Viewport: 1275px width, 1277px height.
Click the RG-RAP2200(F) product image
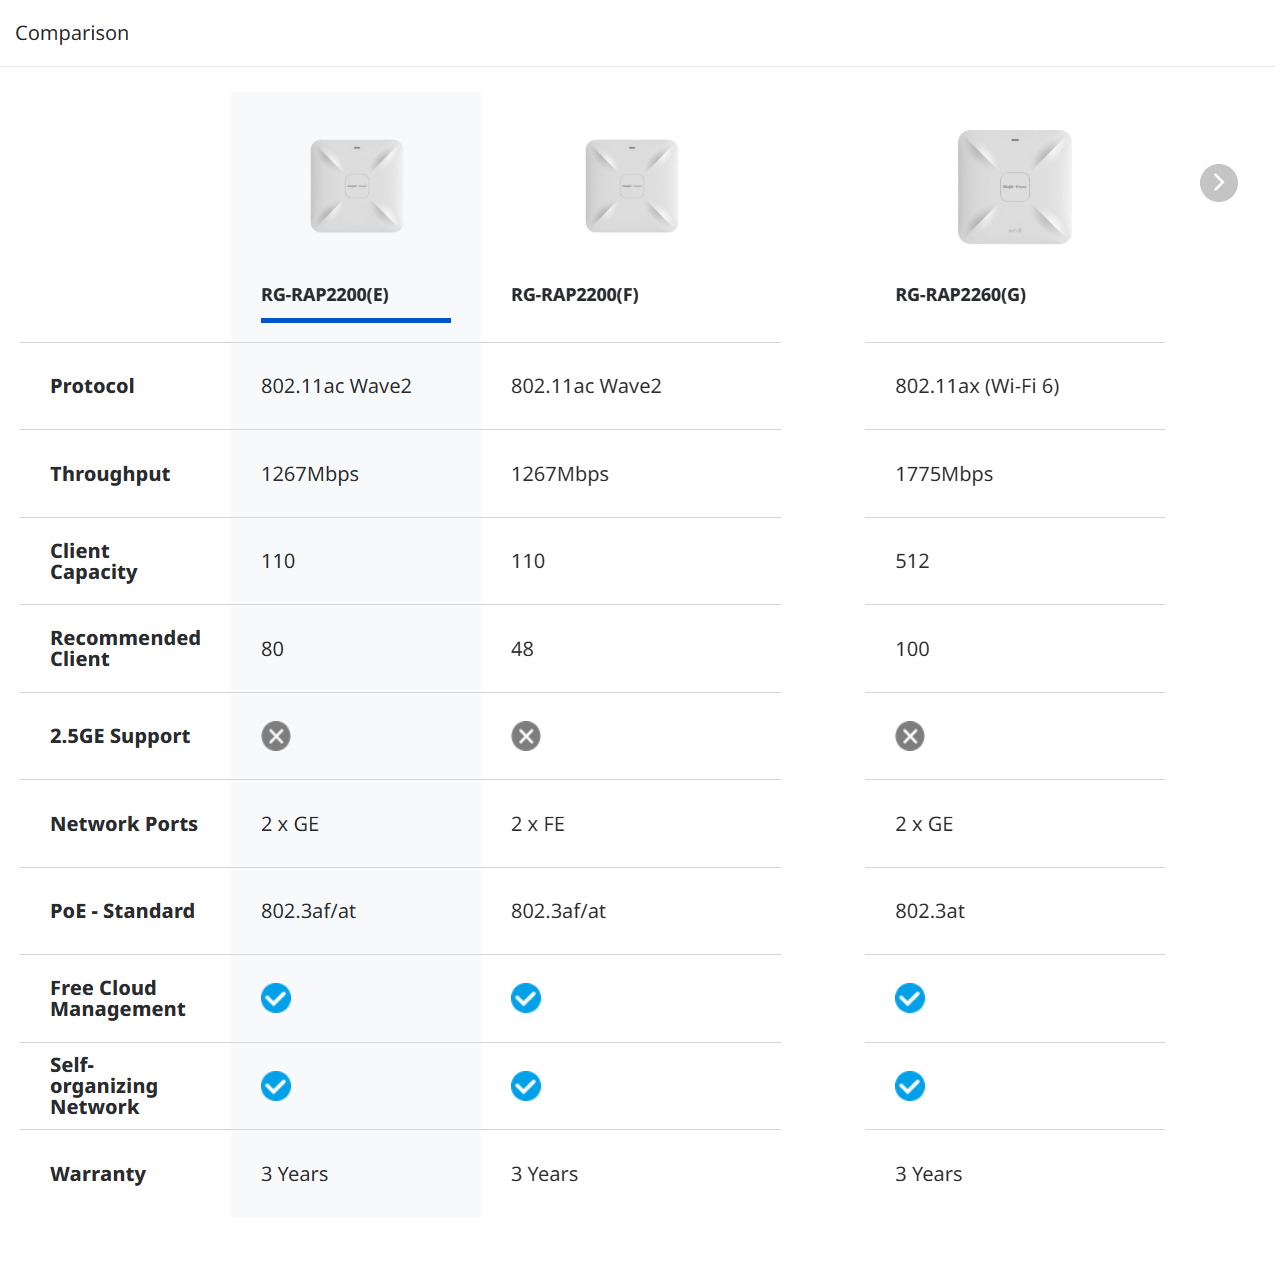[631, 186]
